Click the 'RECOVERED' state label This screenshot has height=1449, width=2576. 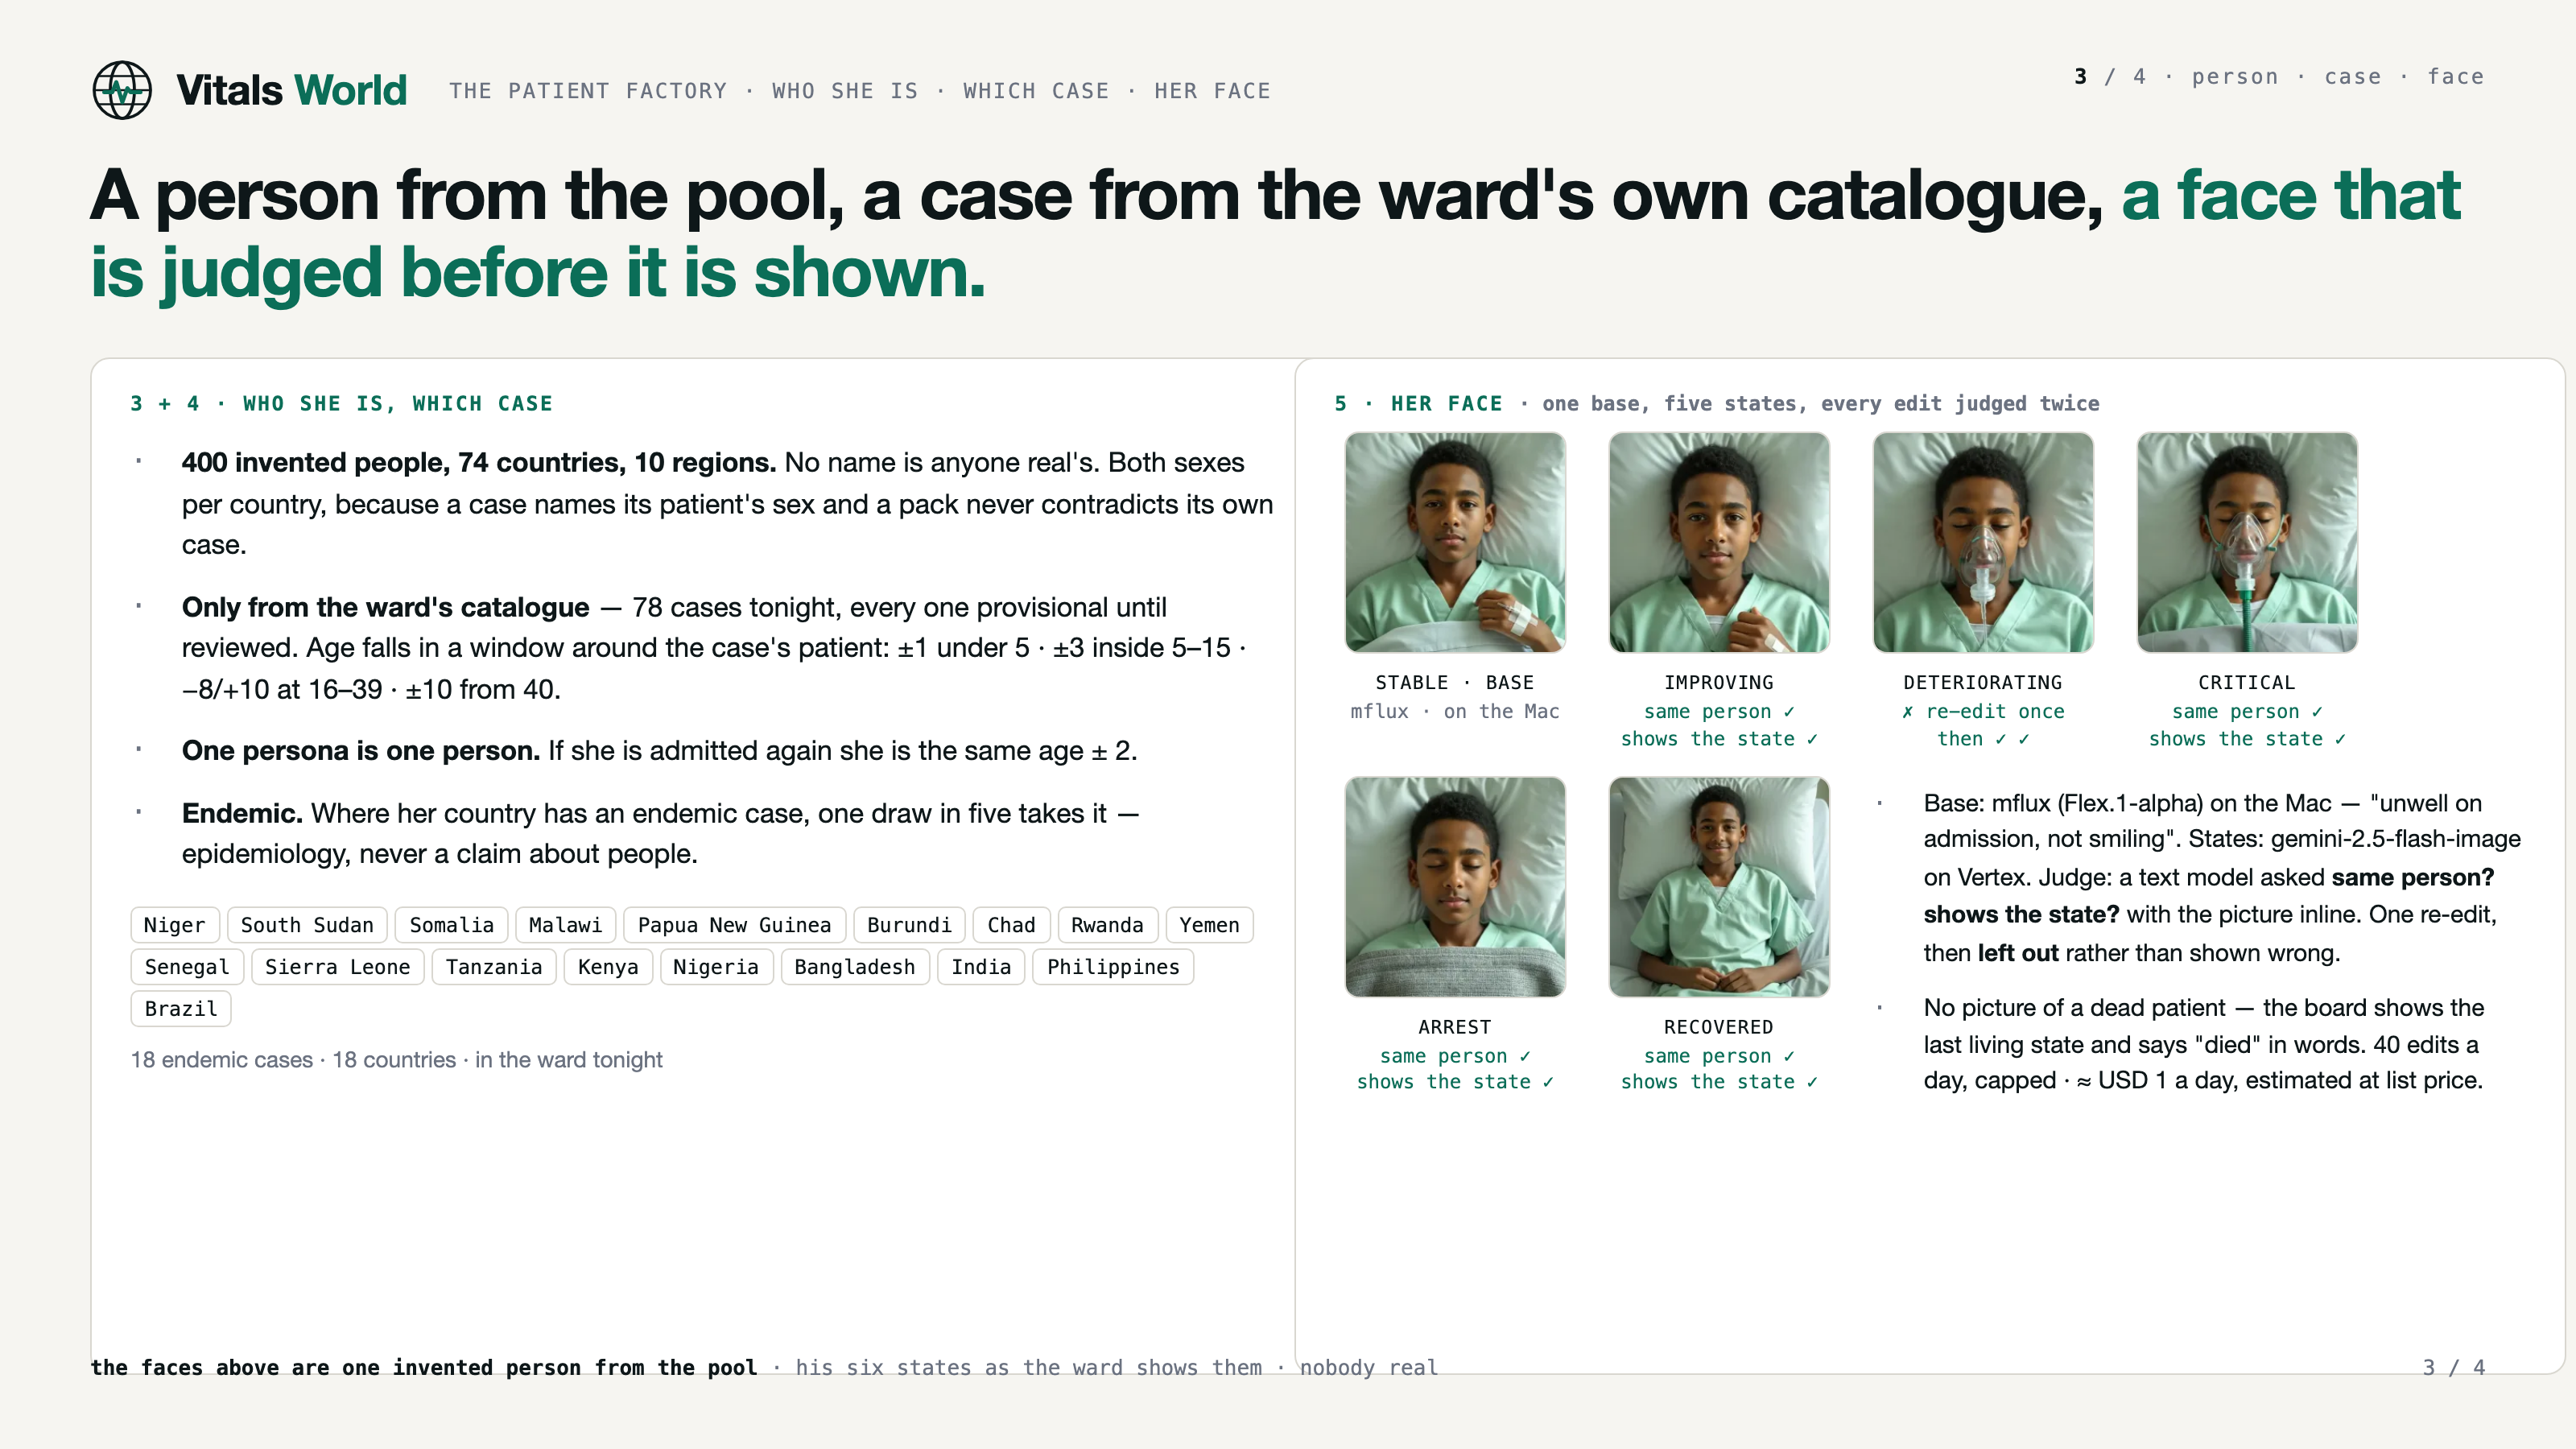pyautogui.click(x=1719, y=1027)
